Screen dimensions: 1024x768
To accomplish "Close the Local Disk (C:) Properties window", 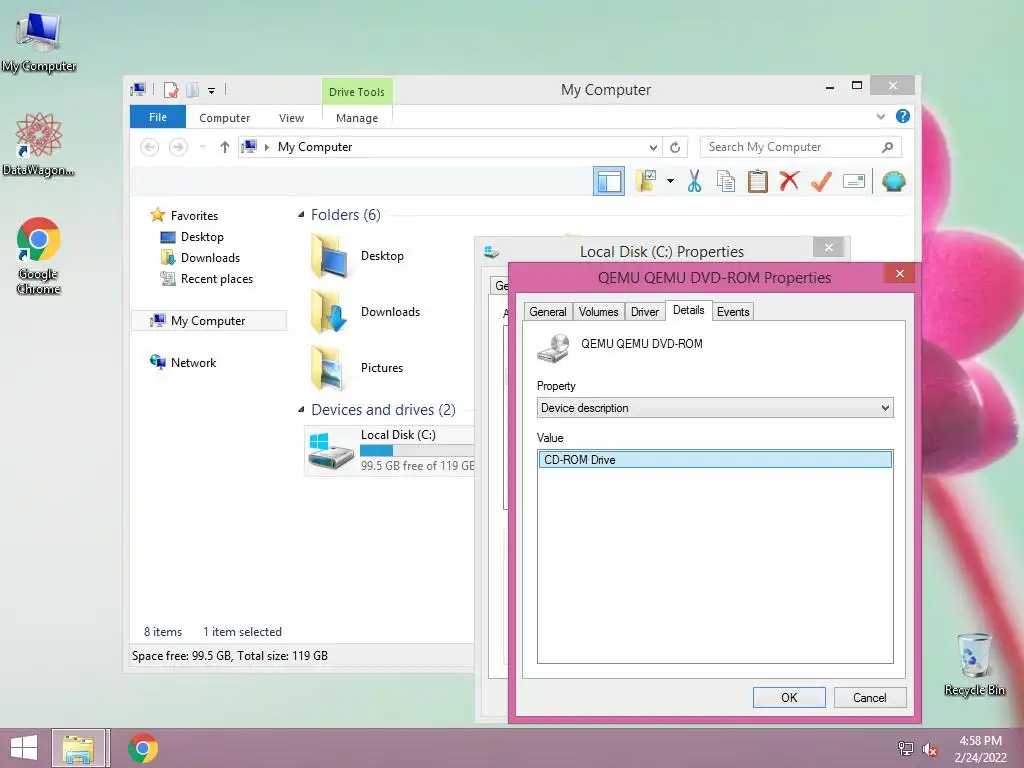I will pyautogui.click(x=829, y=248).
